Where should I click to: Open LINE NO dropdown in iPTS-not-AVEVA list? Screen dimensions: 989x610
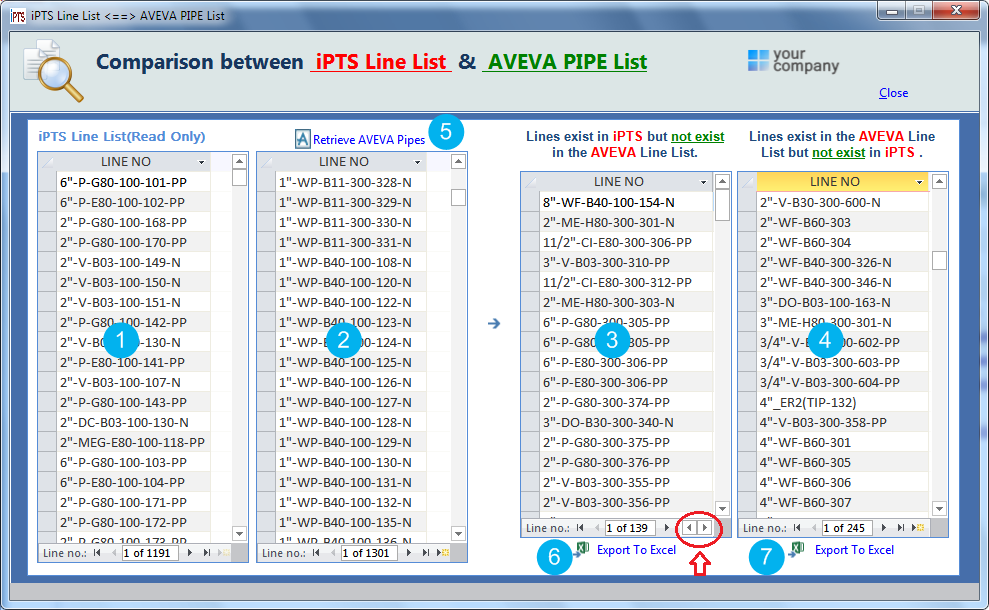click(x=704, y=182)
